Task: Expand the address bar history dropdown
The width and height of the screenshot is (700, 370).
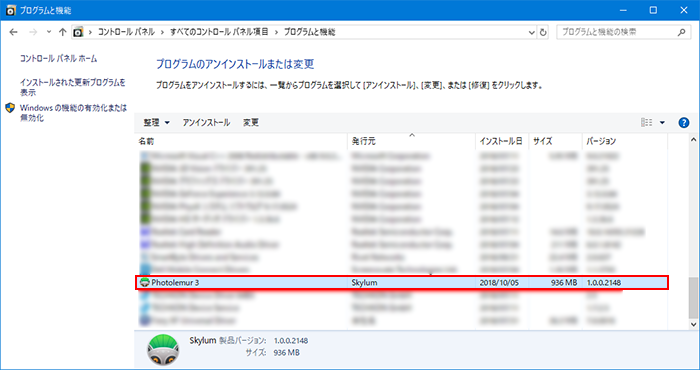Action: tap(531, 32)
